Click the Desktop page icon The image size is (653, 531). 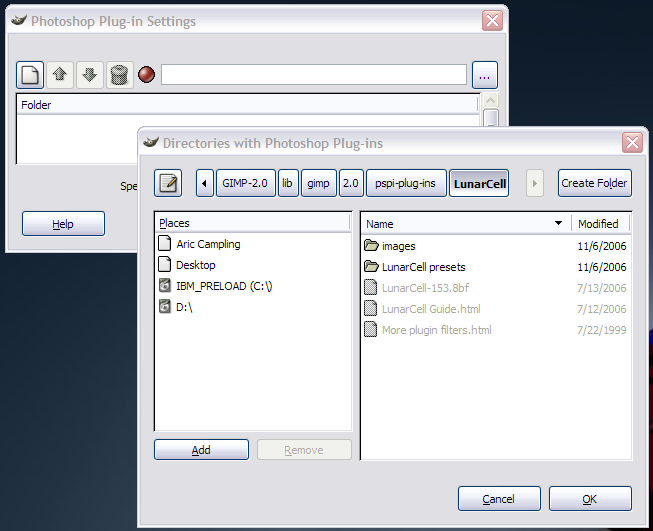pos(165,264)
